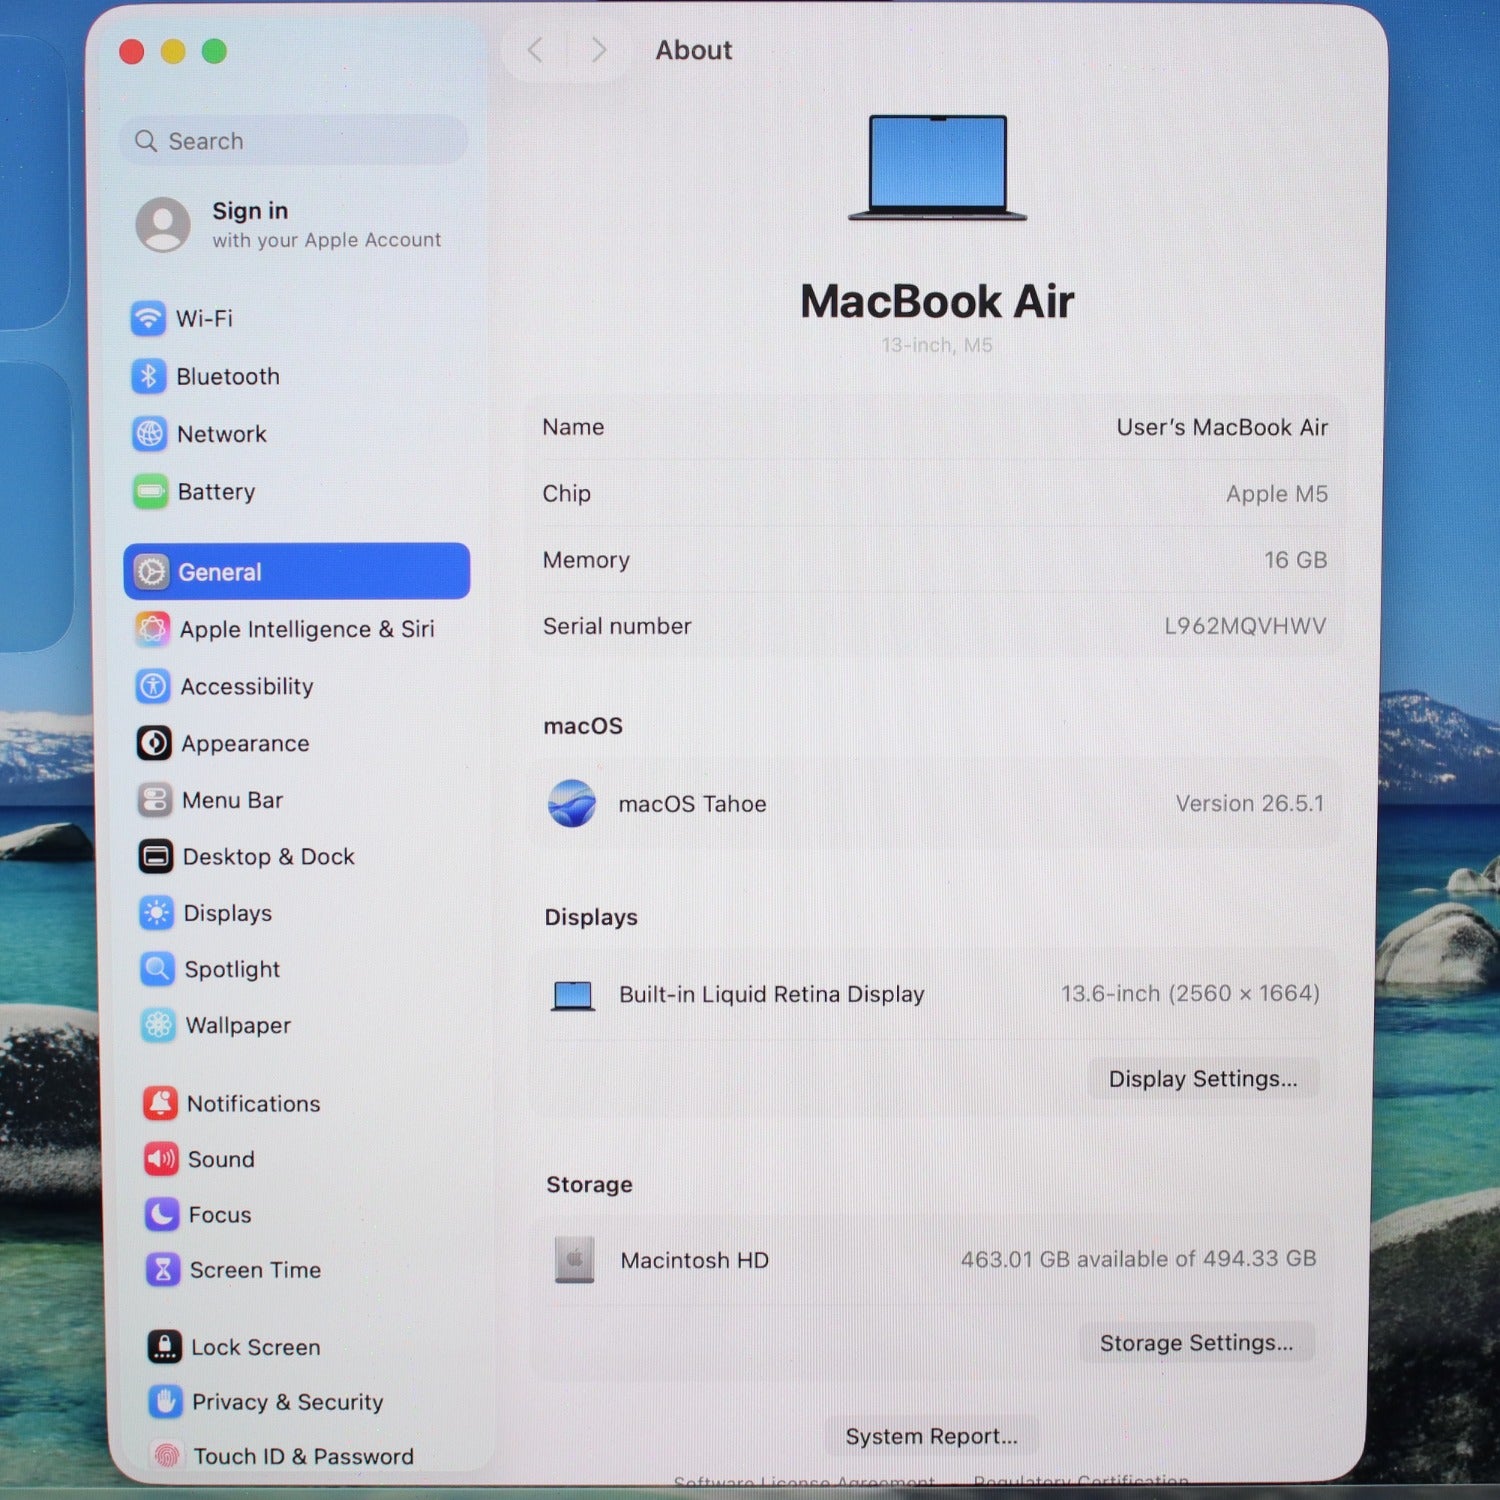This screenshot has height=1500, width=1500.
Task: Click the large "MacBook Air" heading
Action: 937,301
